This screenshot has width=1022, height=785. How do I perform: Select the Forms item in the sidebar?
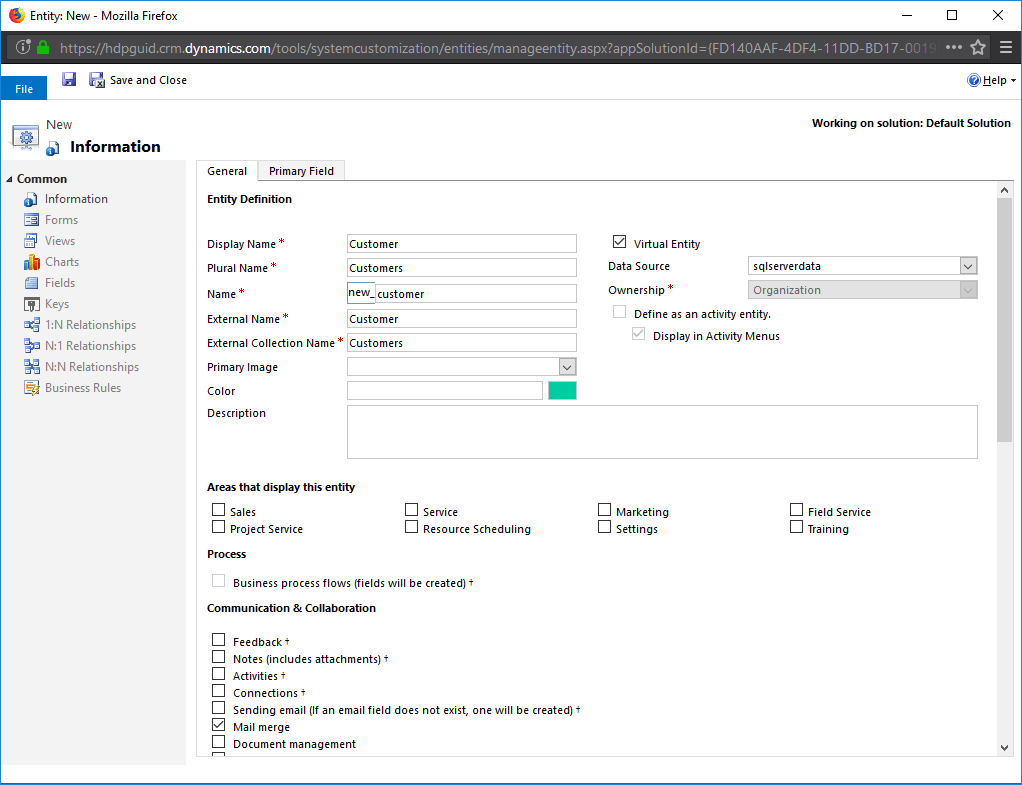click(x=62, y=219)
